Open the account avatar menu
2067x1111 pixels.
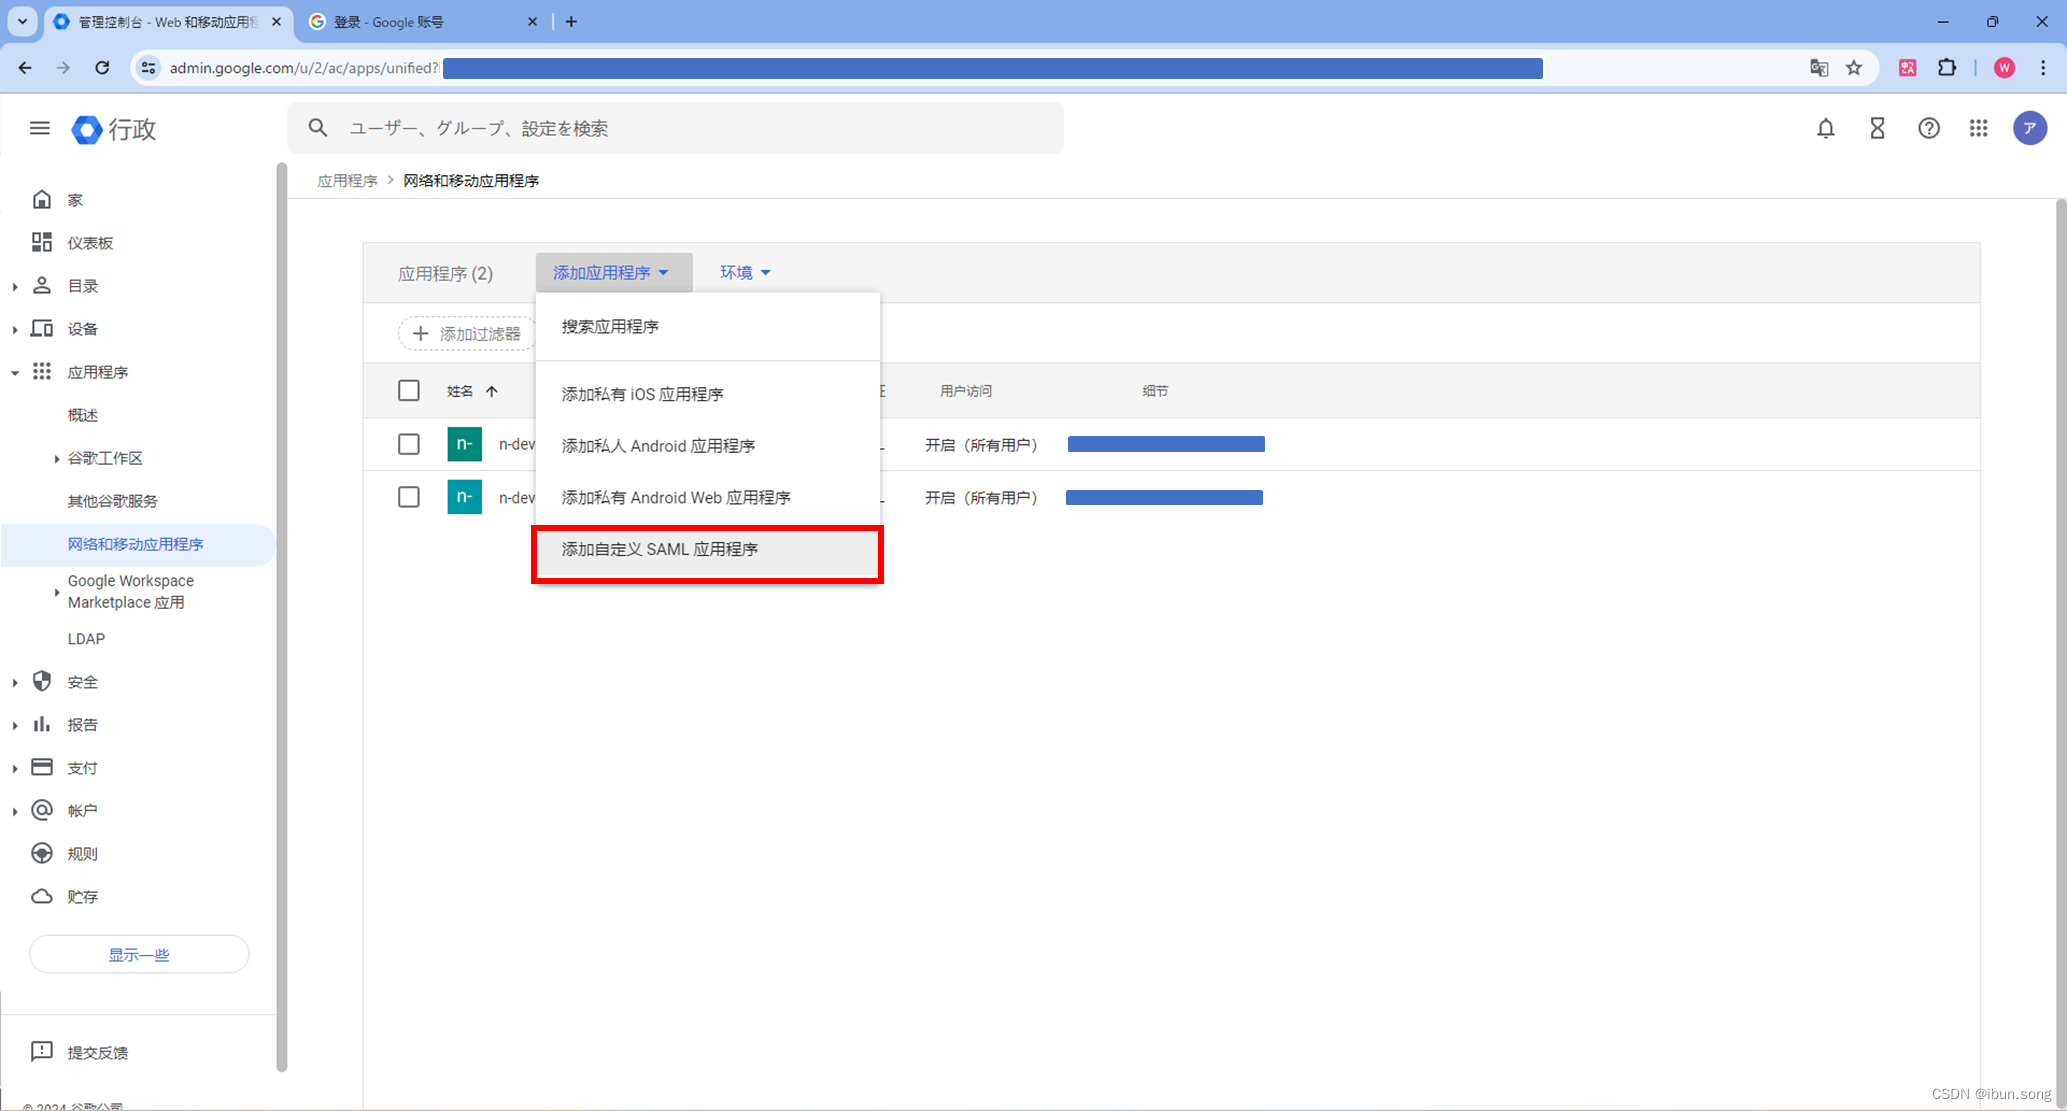(2030, 128)
